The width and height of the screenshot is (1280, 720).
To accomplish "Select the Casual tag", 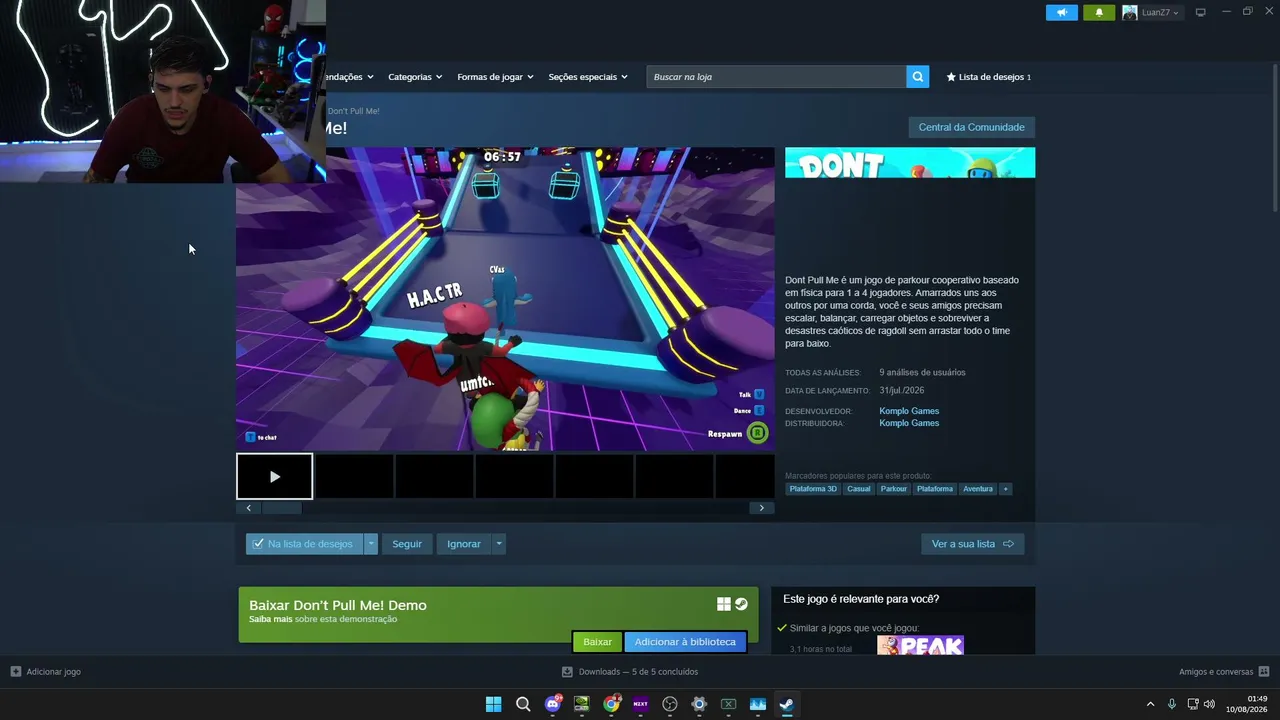I will coord(859,489).
